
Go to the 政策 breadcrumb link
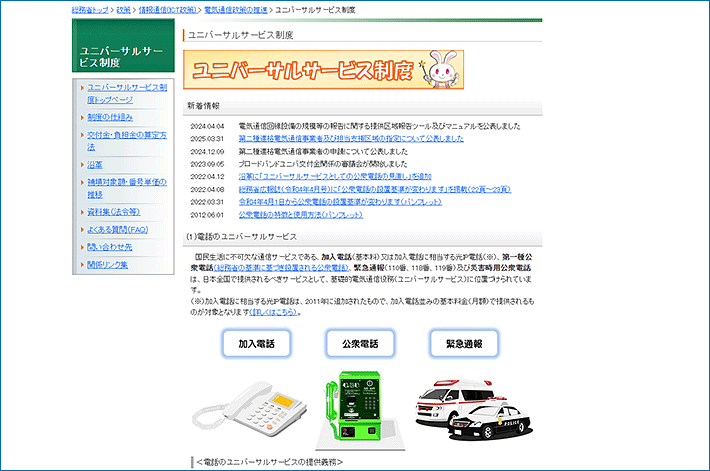[x=123, y=10]
